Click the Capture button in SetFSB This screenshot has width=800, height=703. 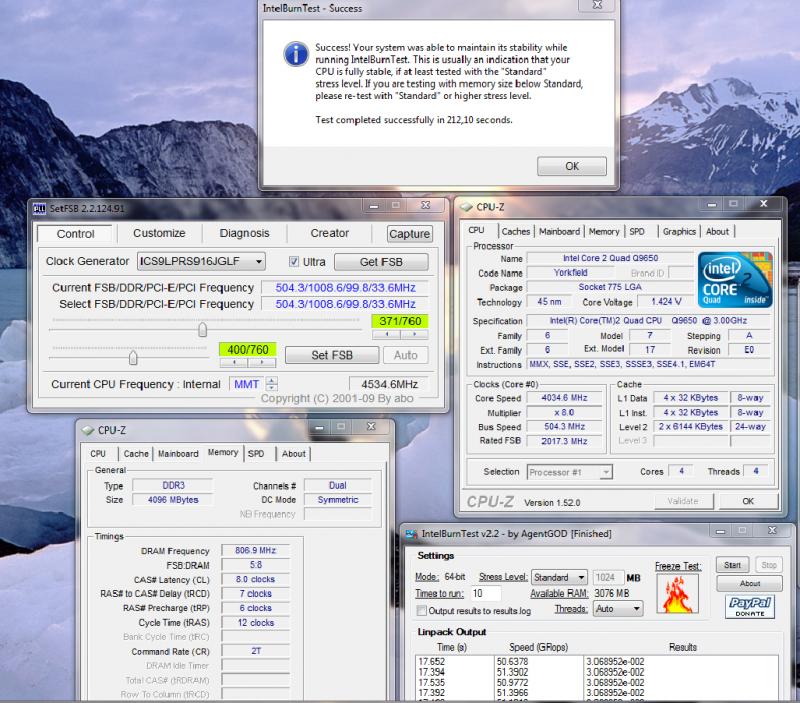click(410, 234)
